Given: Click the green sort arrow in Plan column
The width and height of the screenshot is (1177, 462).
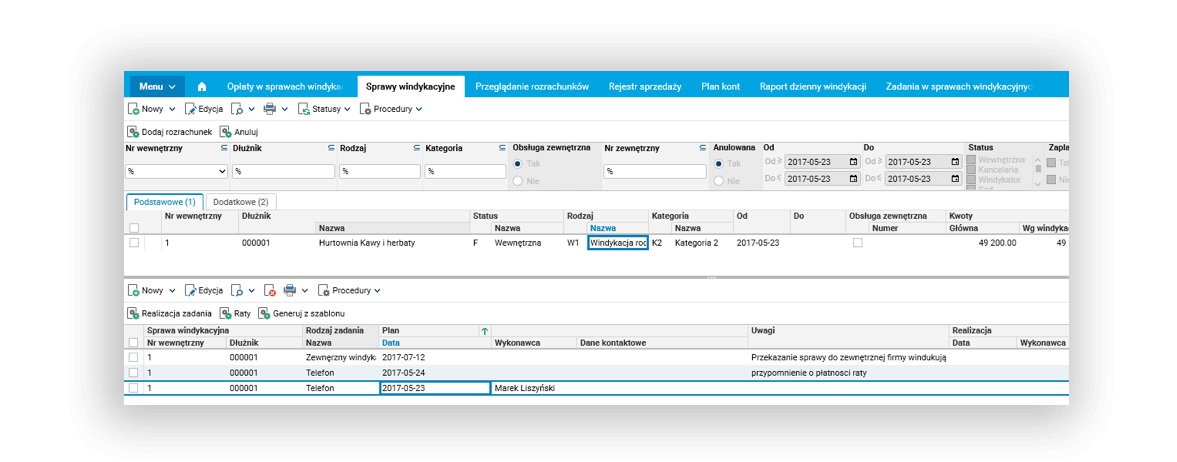Looking at the screenshot, I should tap(484, 331).
